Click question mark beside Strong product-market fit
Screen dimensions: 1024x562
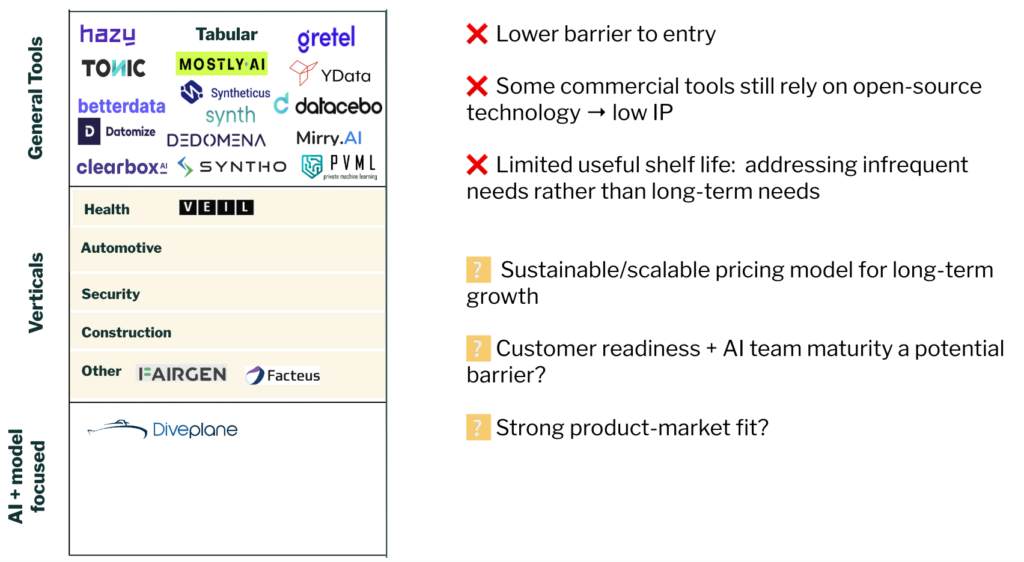(x=478, y=428)
